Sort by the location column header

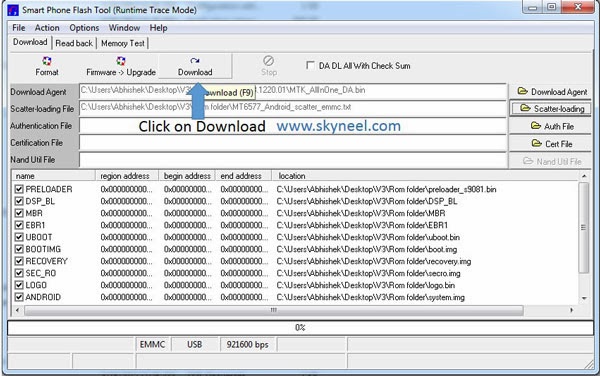coord(292,176)
